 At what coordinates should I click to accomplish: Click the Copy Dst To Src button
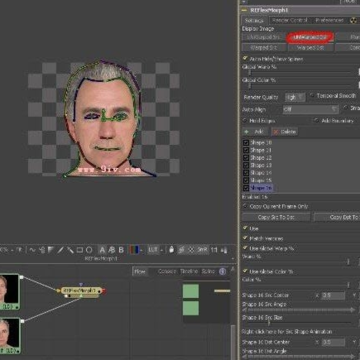point(337,217)
